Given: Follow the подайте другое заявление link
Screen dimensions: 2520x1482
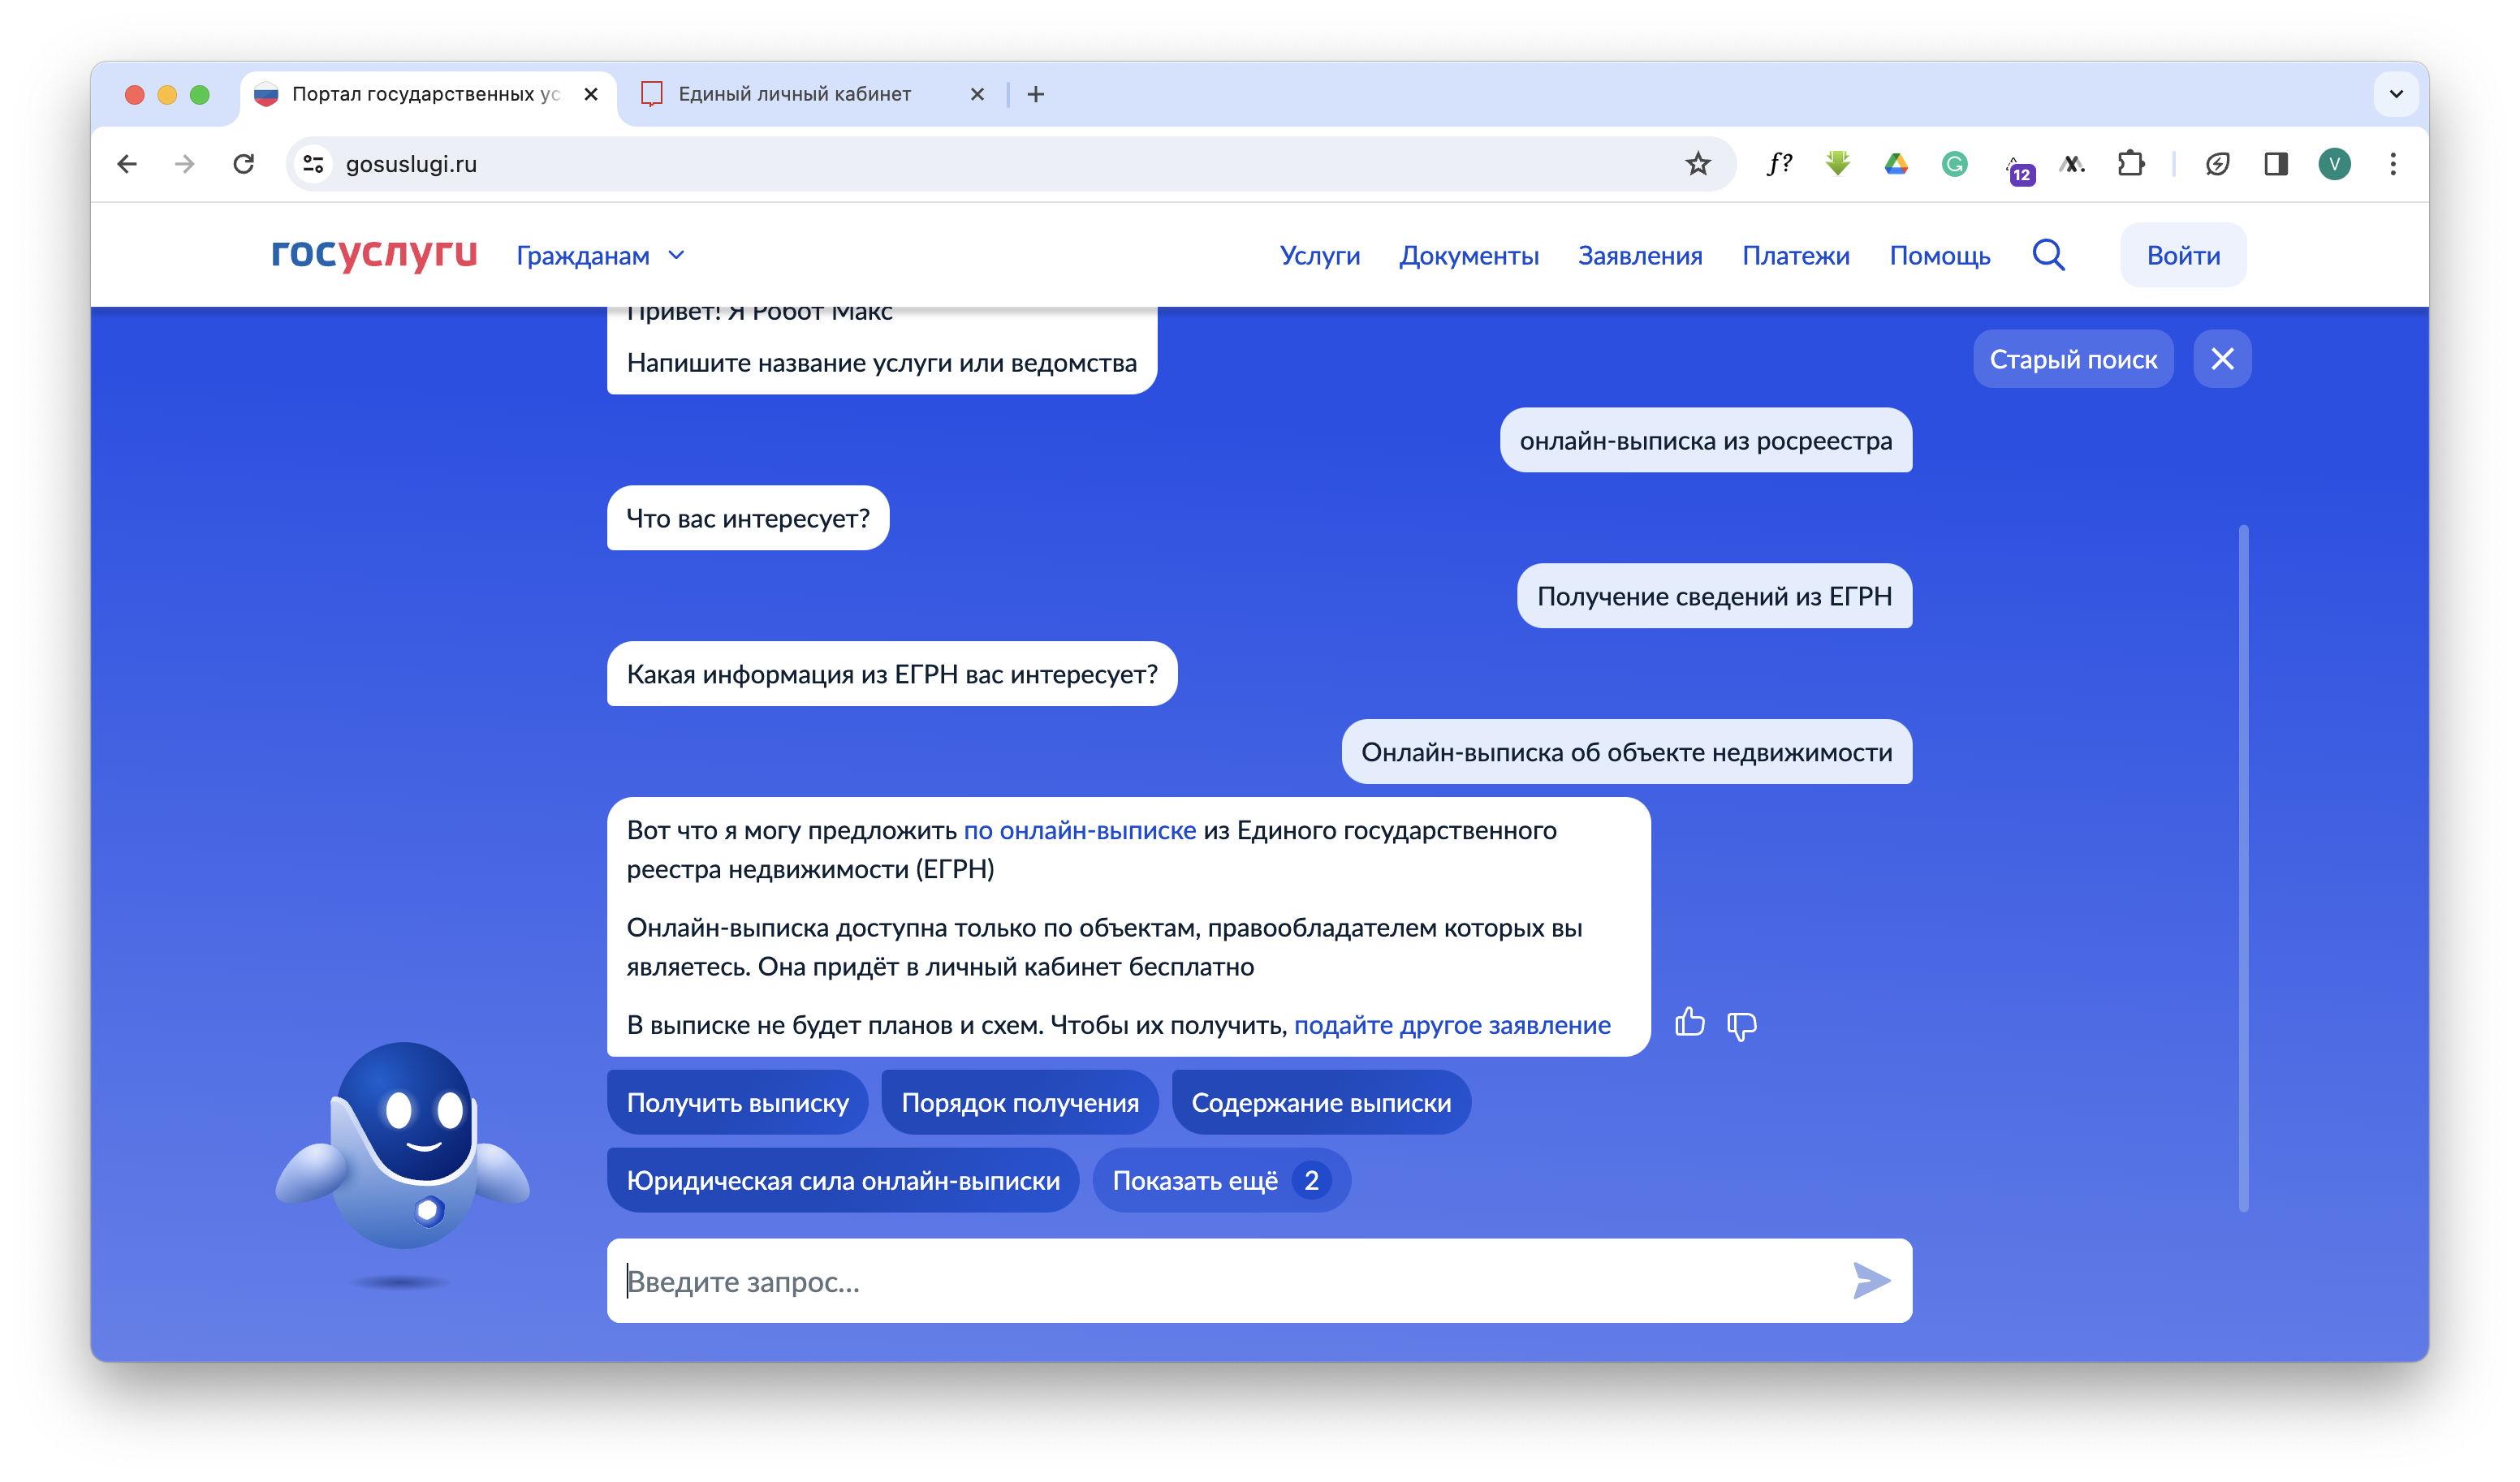Looking at the screenshot, I should pyautogui.click(x=1452, y=1026).
